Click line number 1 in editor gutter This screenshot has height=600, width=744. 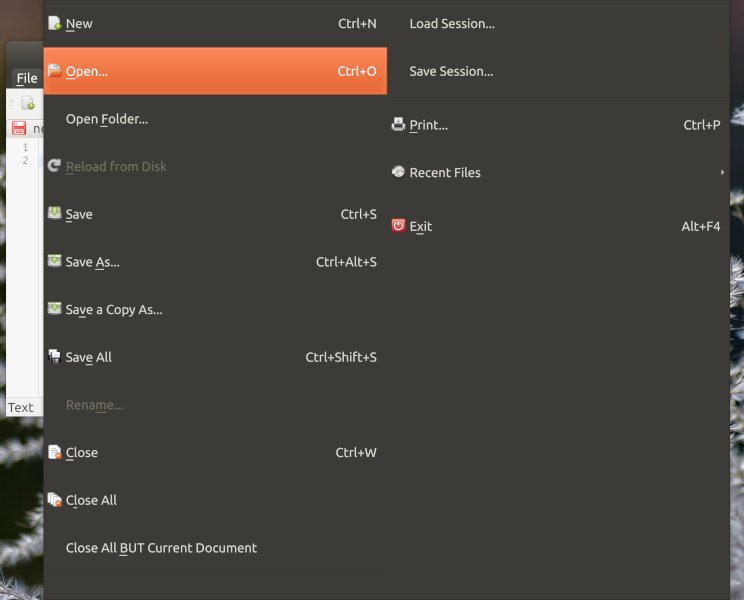25,147
